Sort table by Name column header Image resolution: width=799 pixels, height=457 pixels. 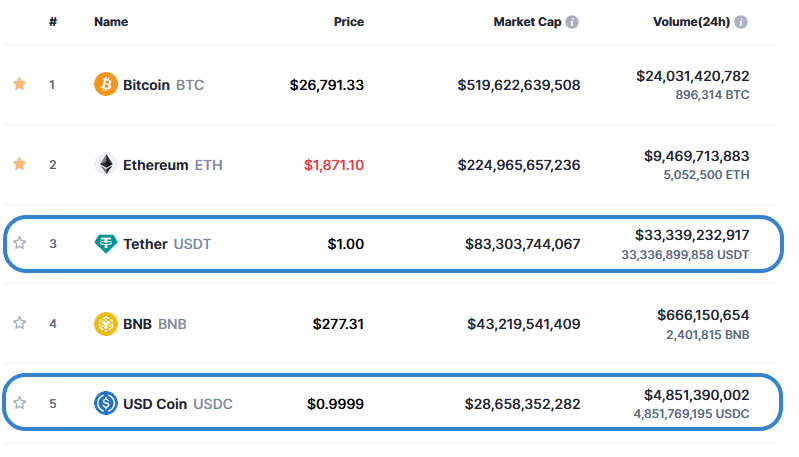112,22
